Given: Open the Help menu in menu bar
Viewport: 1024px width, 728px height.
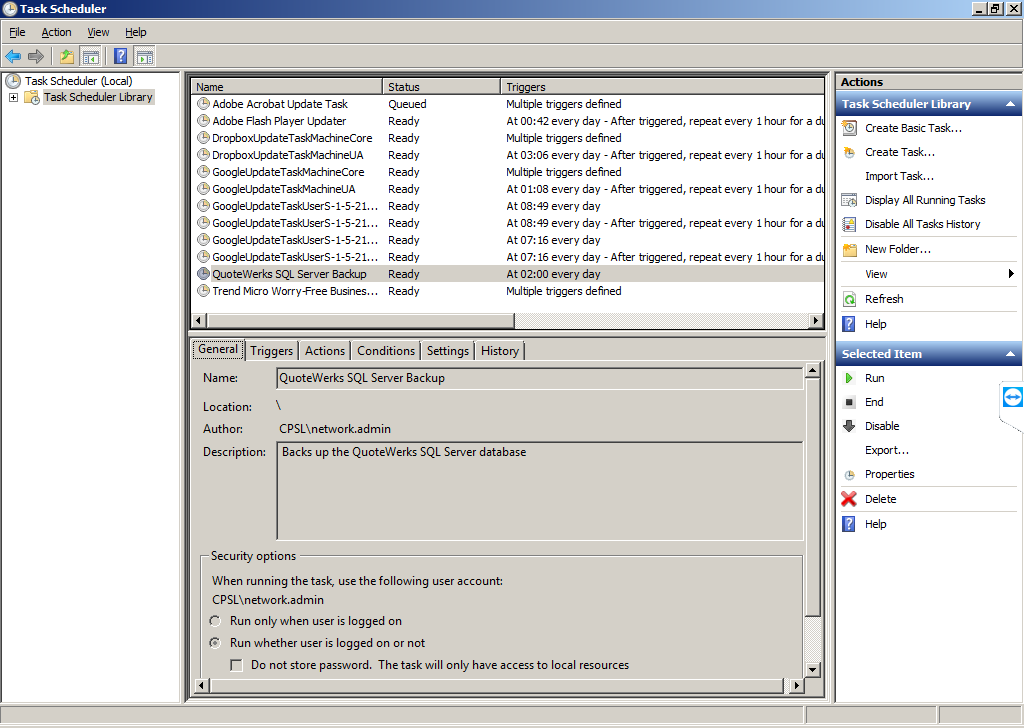Looking at the screenshot, I should (136, 32).
